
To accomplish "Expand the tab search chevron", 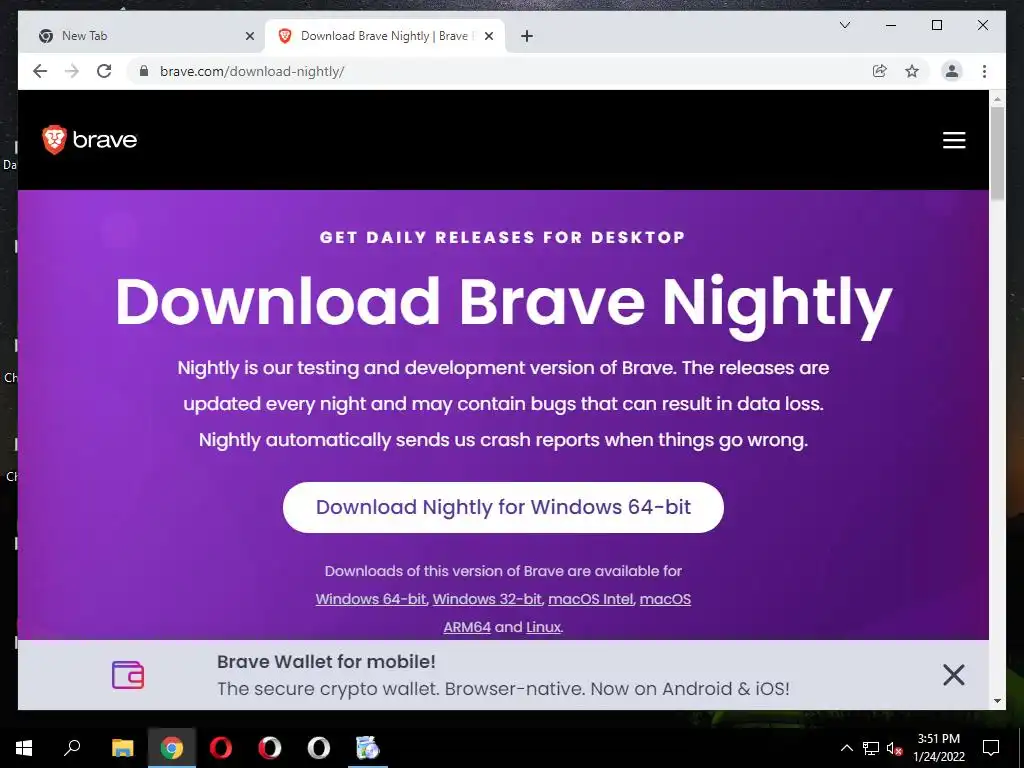I will pyautogui.click(x=844, y=25).
